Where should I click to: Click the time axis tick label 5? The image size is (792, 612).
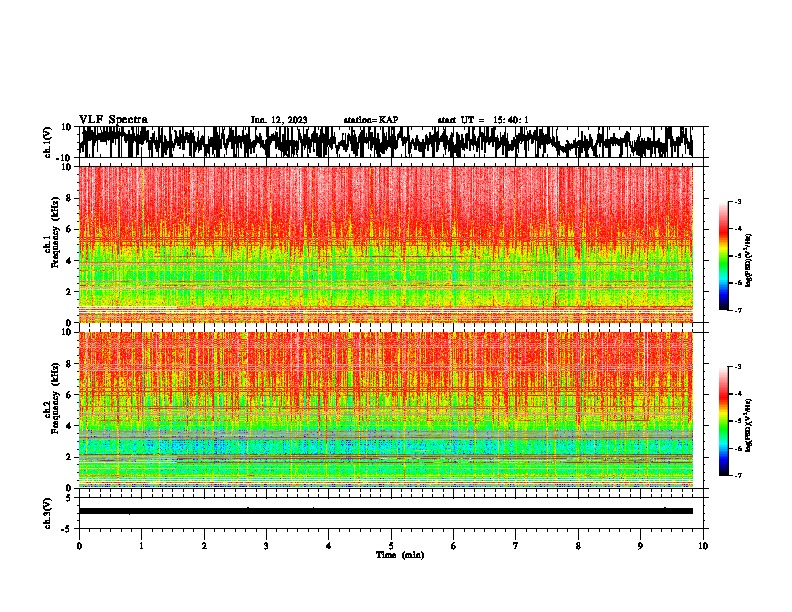tap(391, 546)
